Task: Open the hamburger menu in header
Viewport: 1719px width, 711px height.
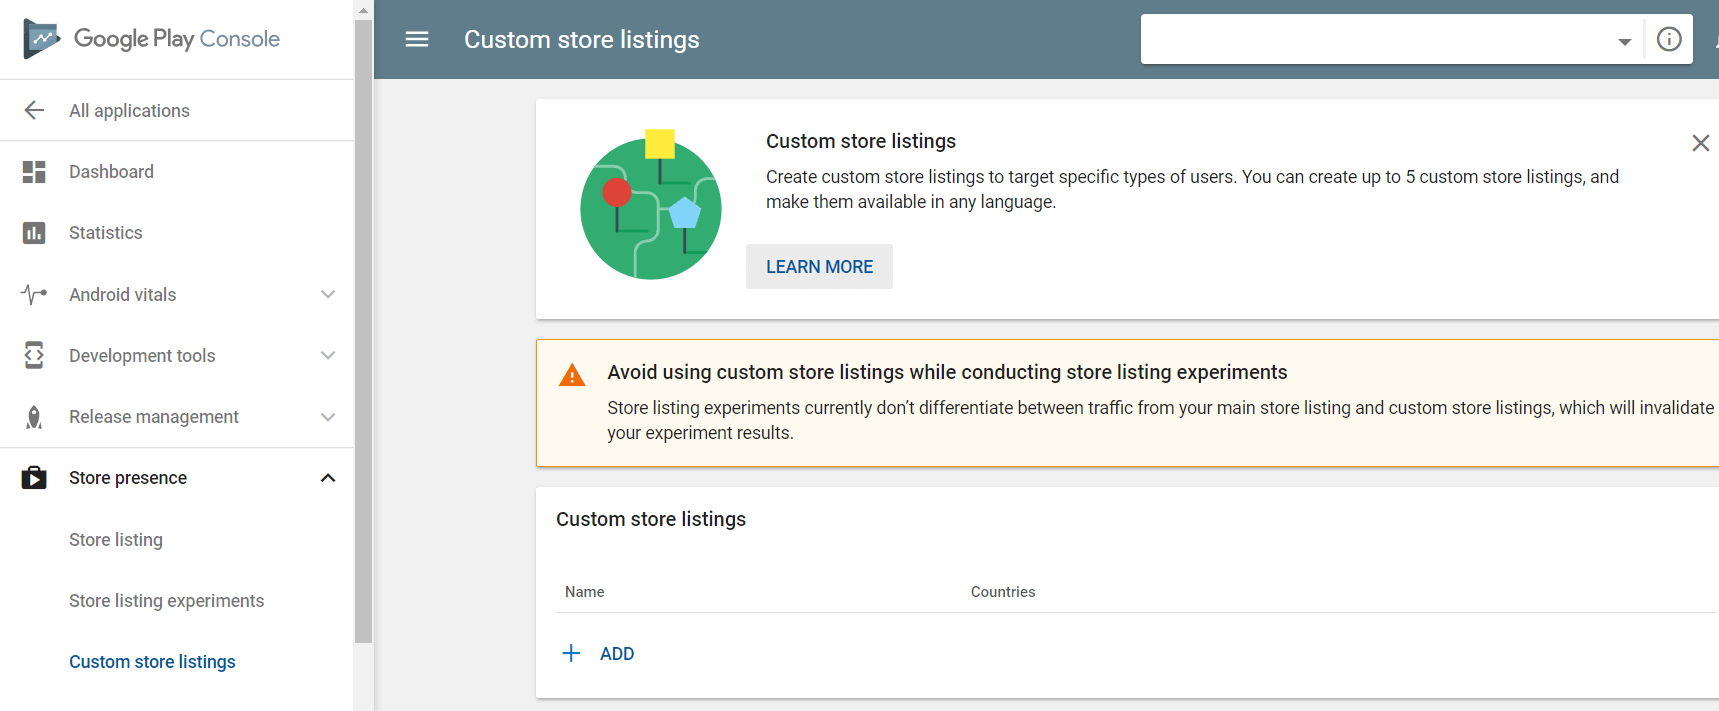Action: click(417, 39)
